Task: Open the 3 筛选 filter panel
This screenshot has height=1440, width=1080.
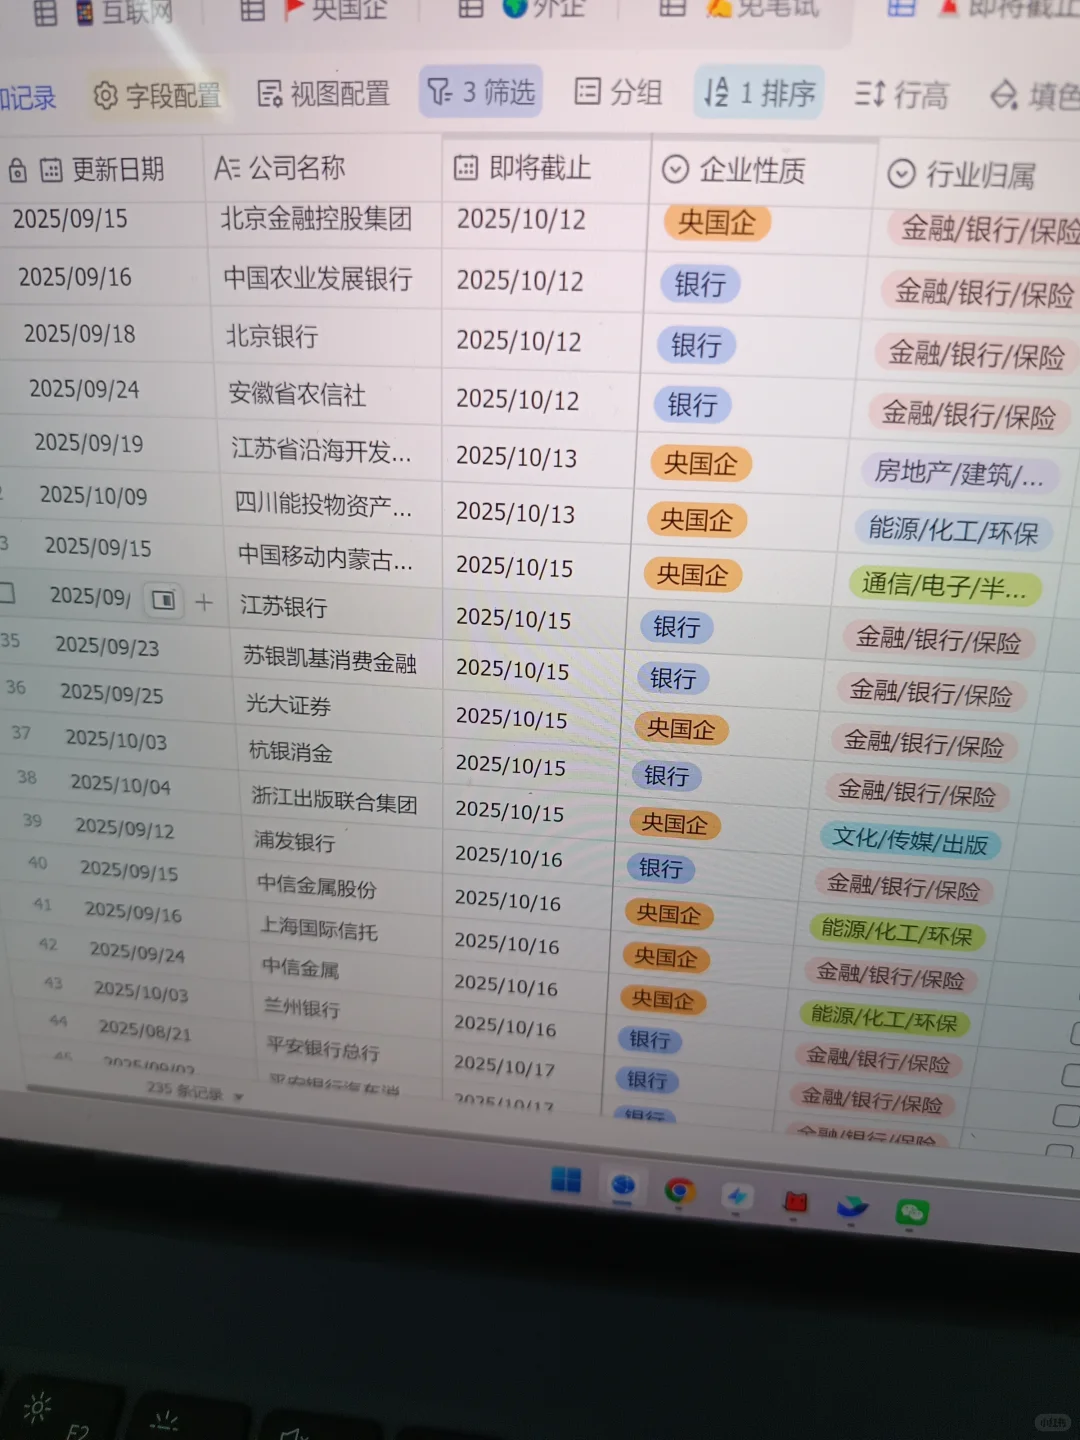Action: tap(481, 92)
